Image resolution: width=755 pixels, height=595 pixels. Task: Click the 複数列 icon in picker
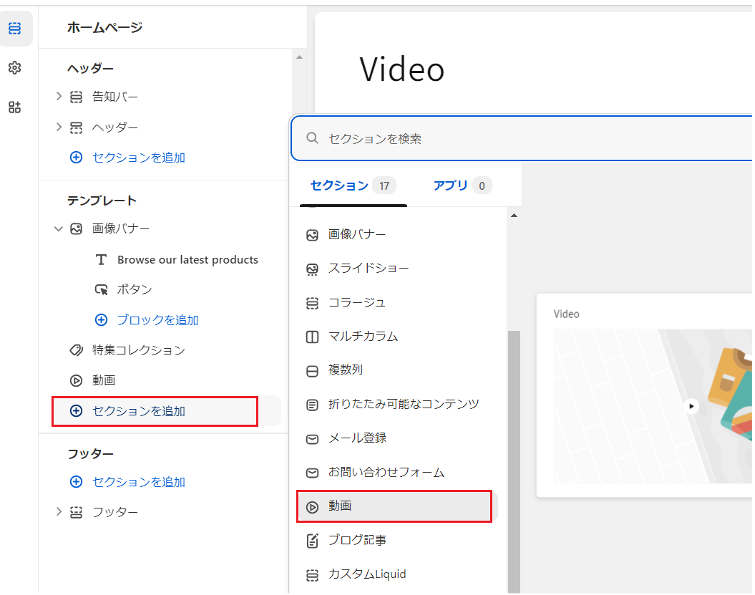click(x=312, y=371)
